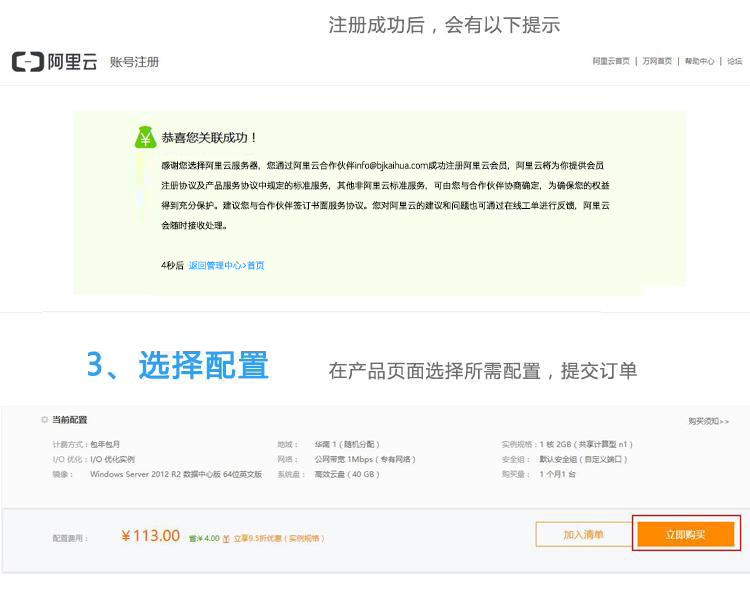Click the I/O 优化实例 value
Screen dimensions: 750x609
point(112,459)
